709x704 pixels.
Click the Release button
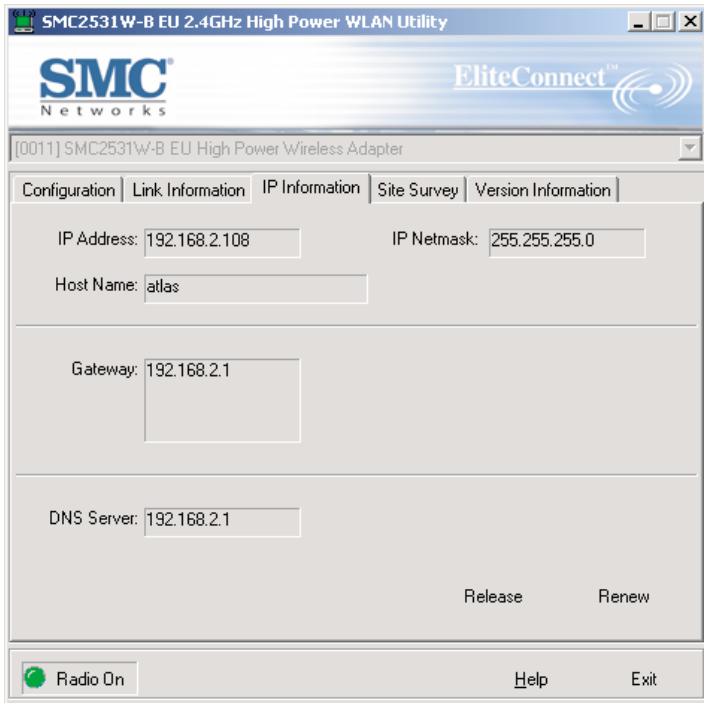(493, 596)
